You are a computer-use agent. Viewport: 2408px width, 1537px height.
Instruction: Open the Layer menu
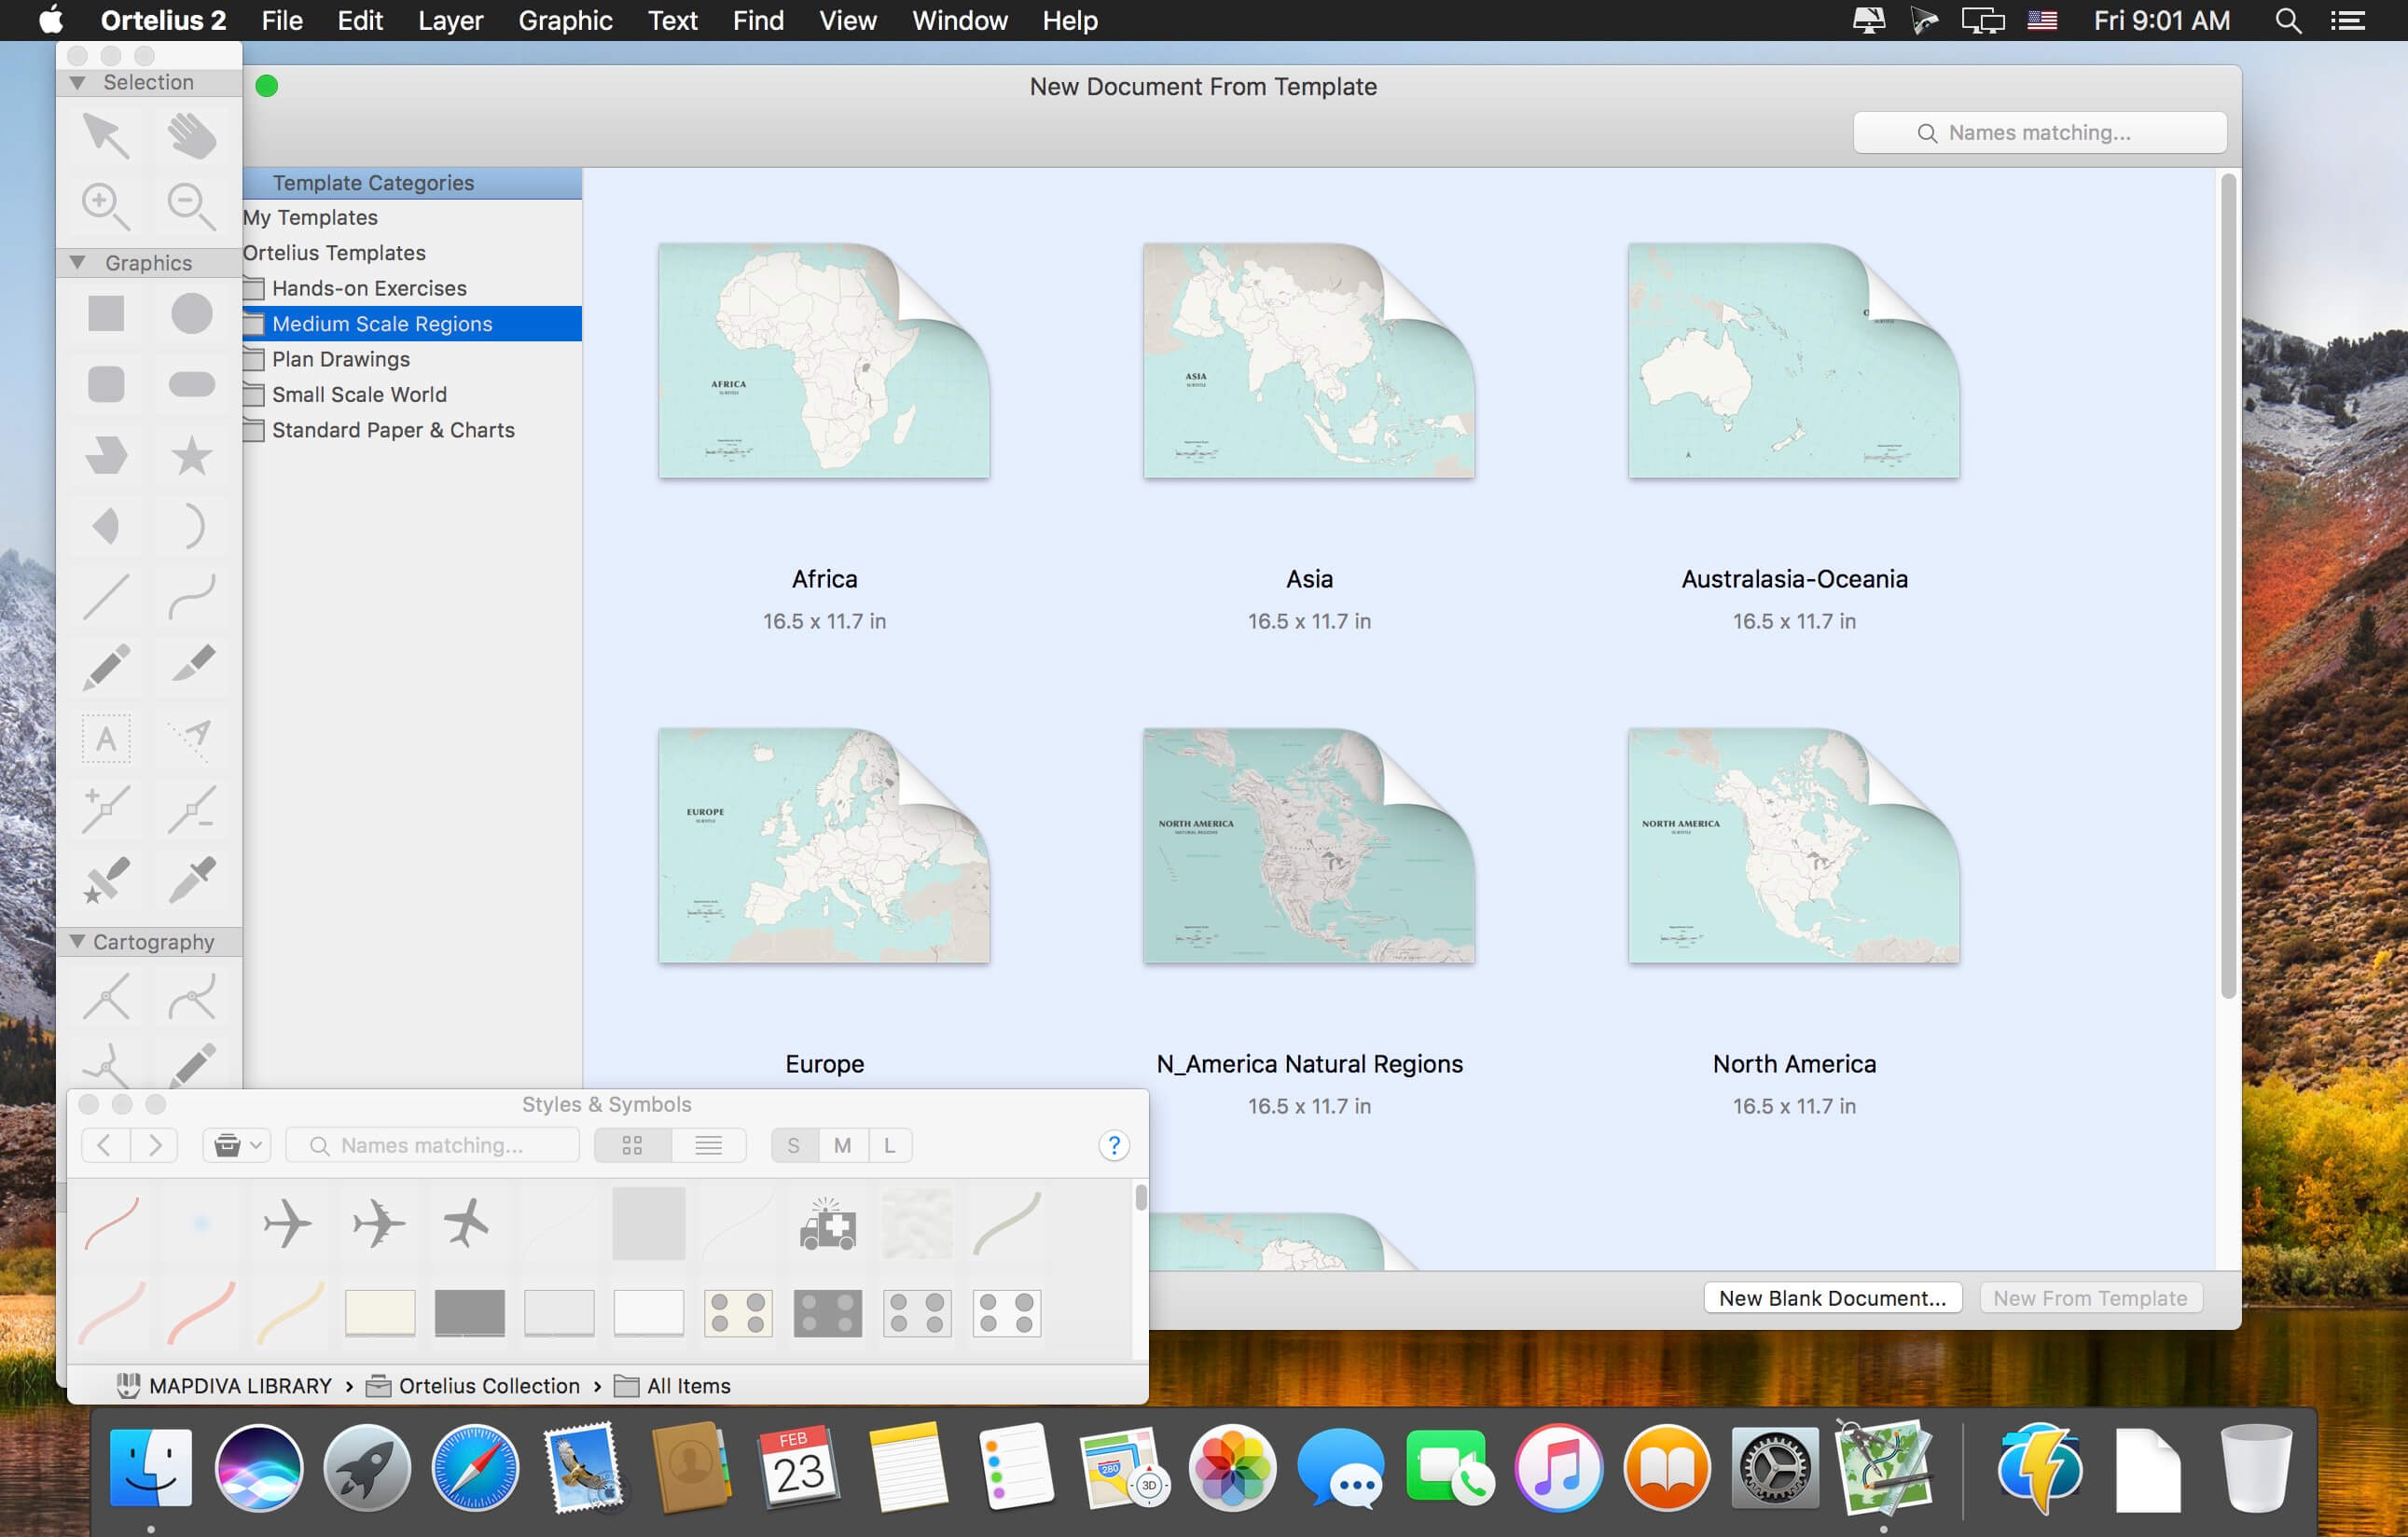(450, 20)
